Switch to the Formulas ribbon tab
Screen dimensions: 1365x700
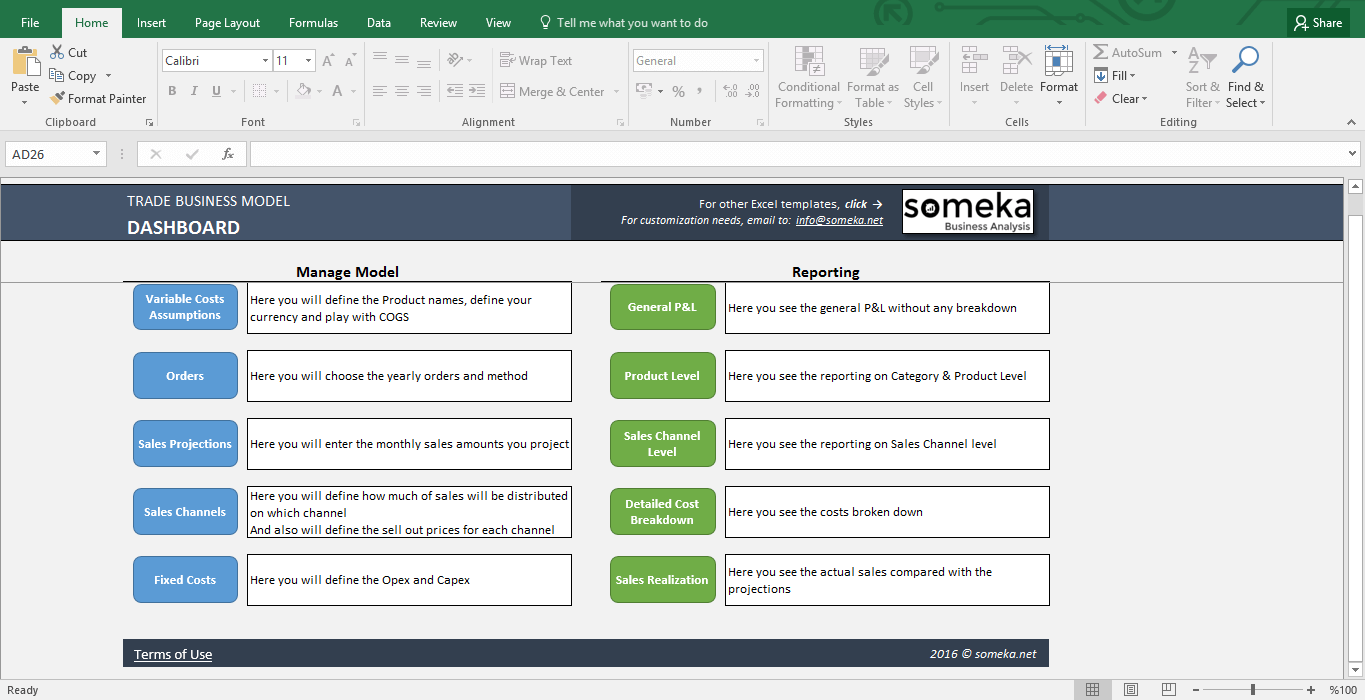(313, 21)
